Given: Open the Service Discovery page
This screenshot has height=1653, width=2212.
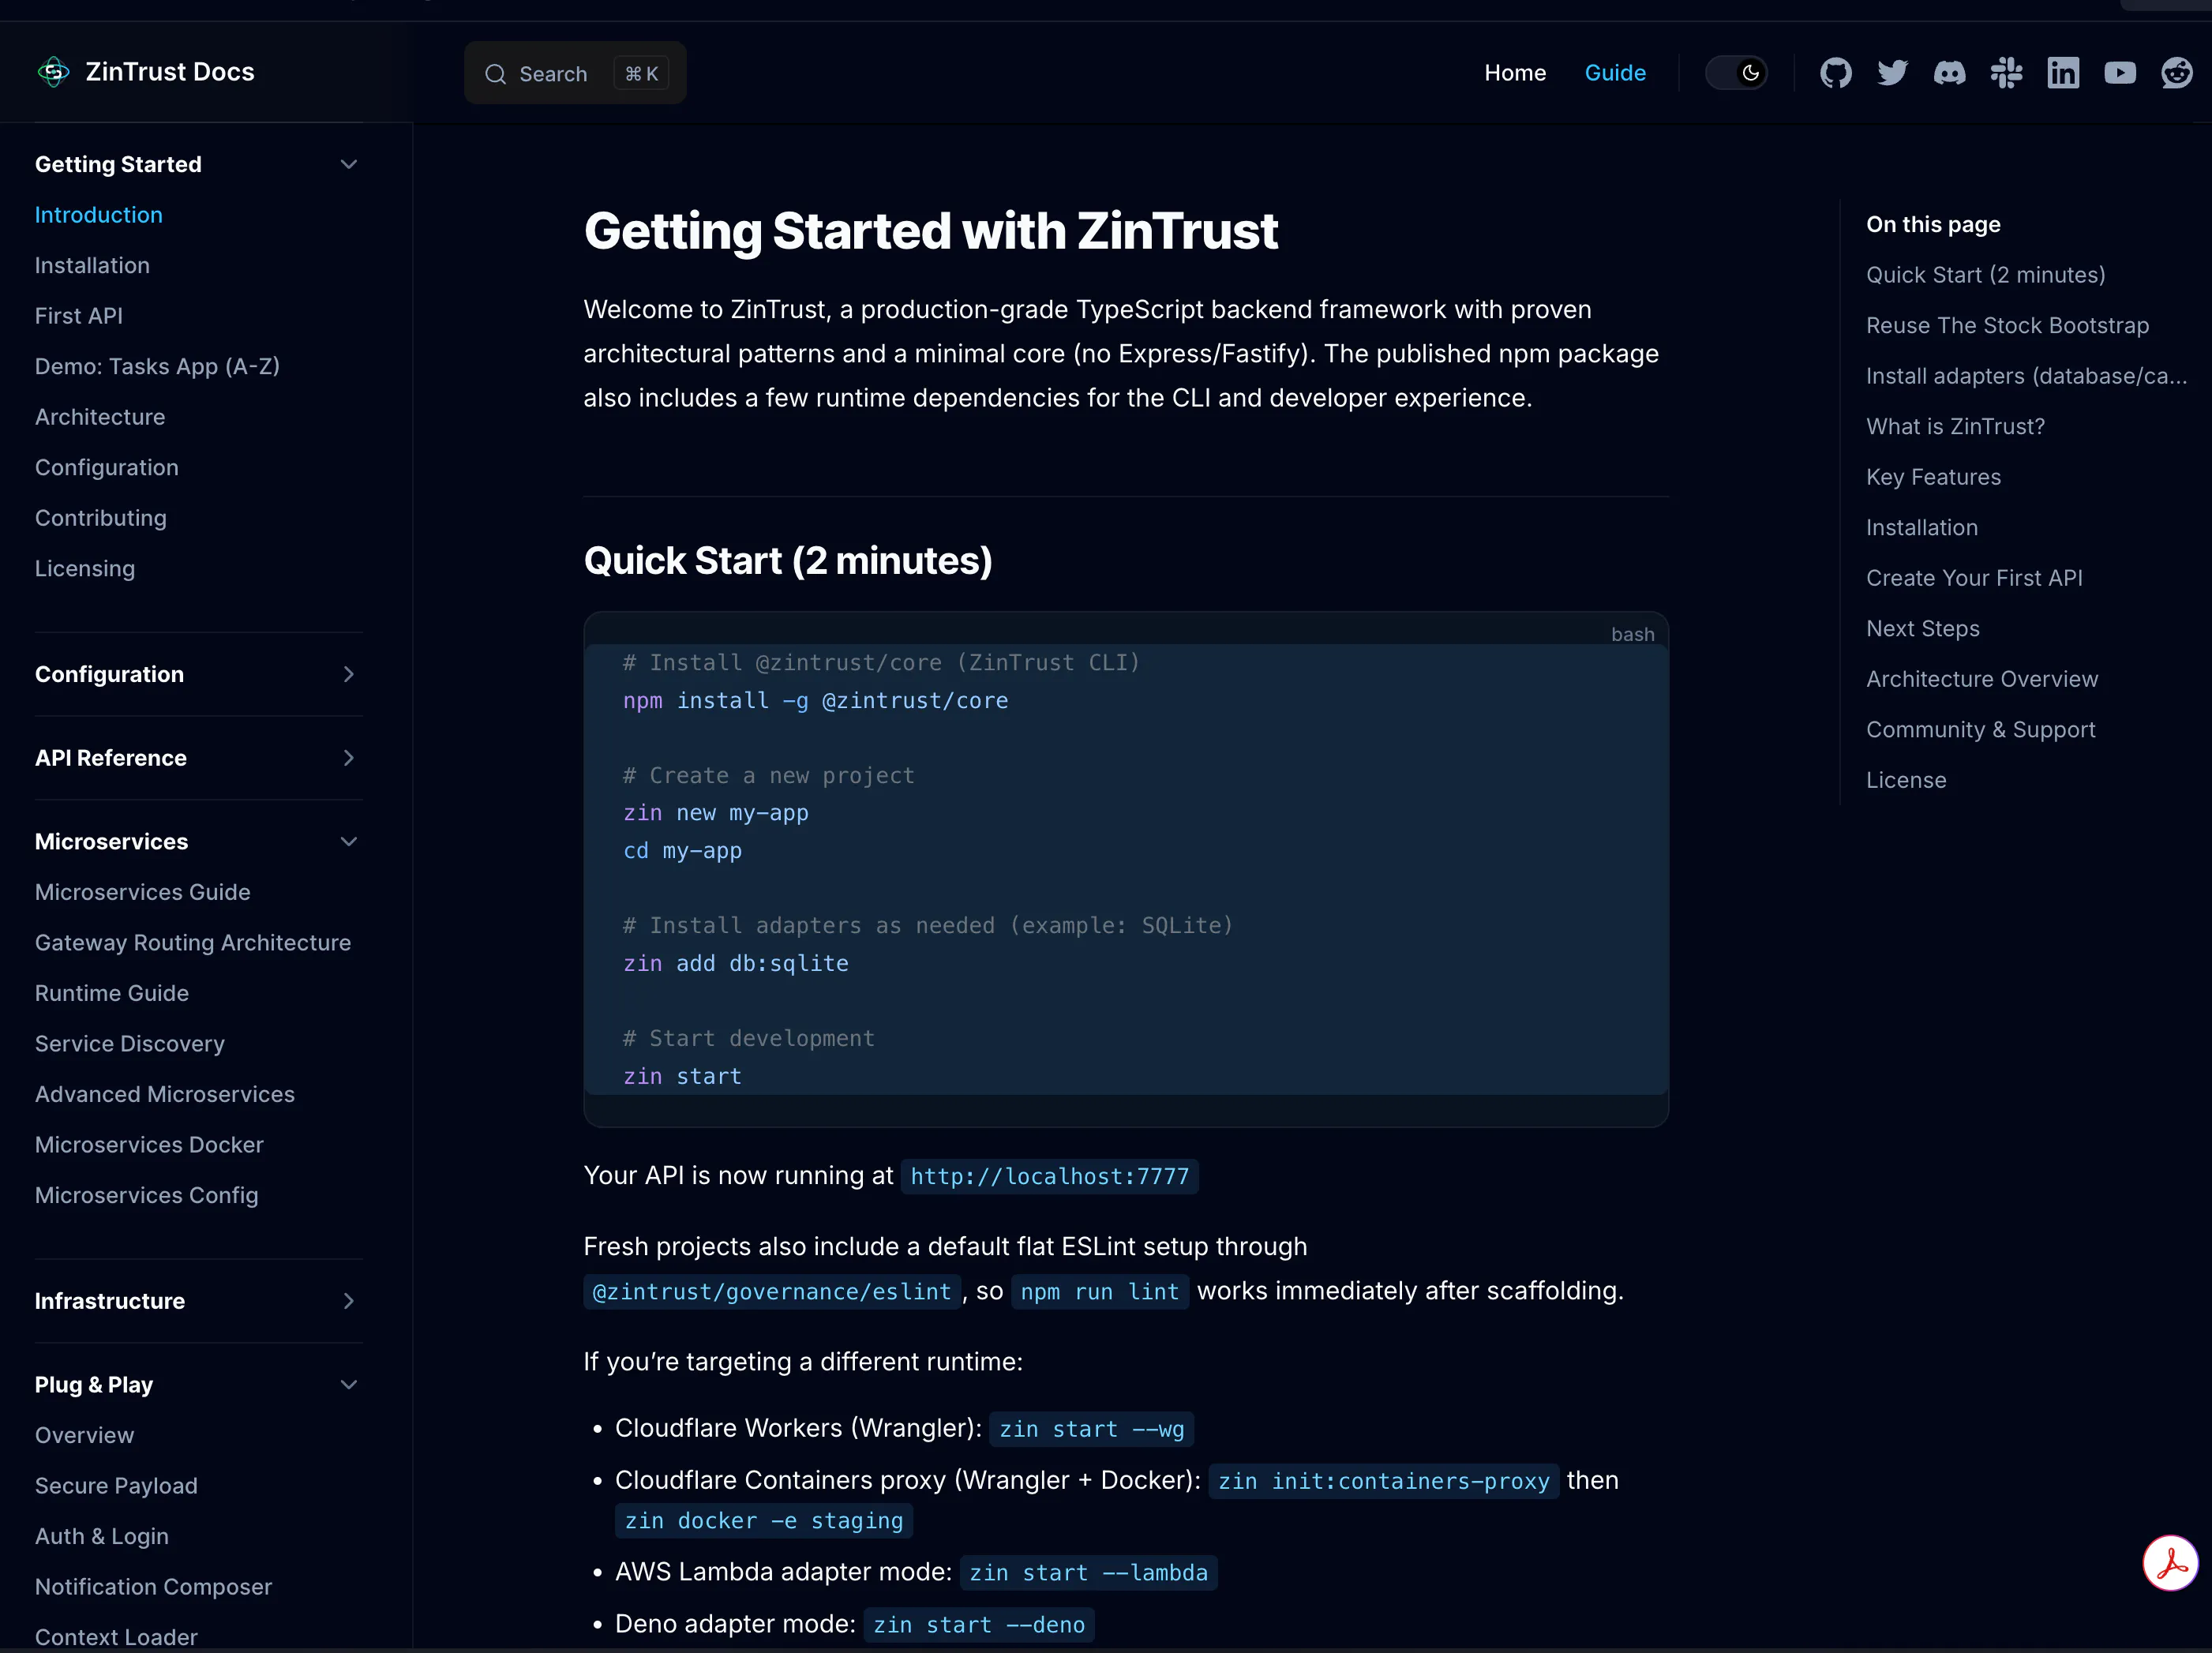Looking at the screenshot, I should [130, 1044].
